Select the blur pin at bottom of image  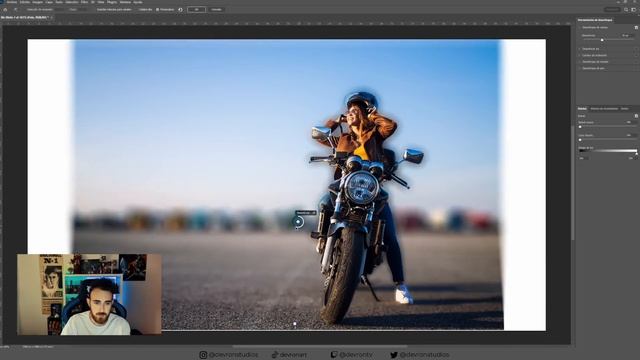[x=295, y=324]
